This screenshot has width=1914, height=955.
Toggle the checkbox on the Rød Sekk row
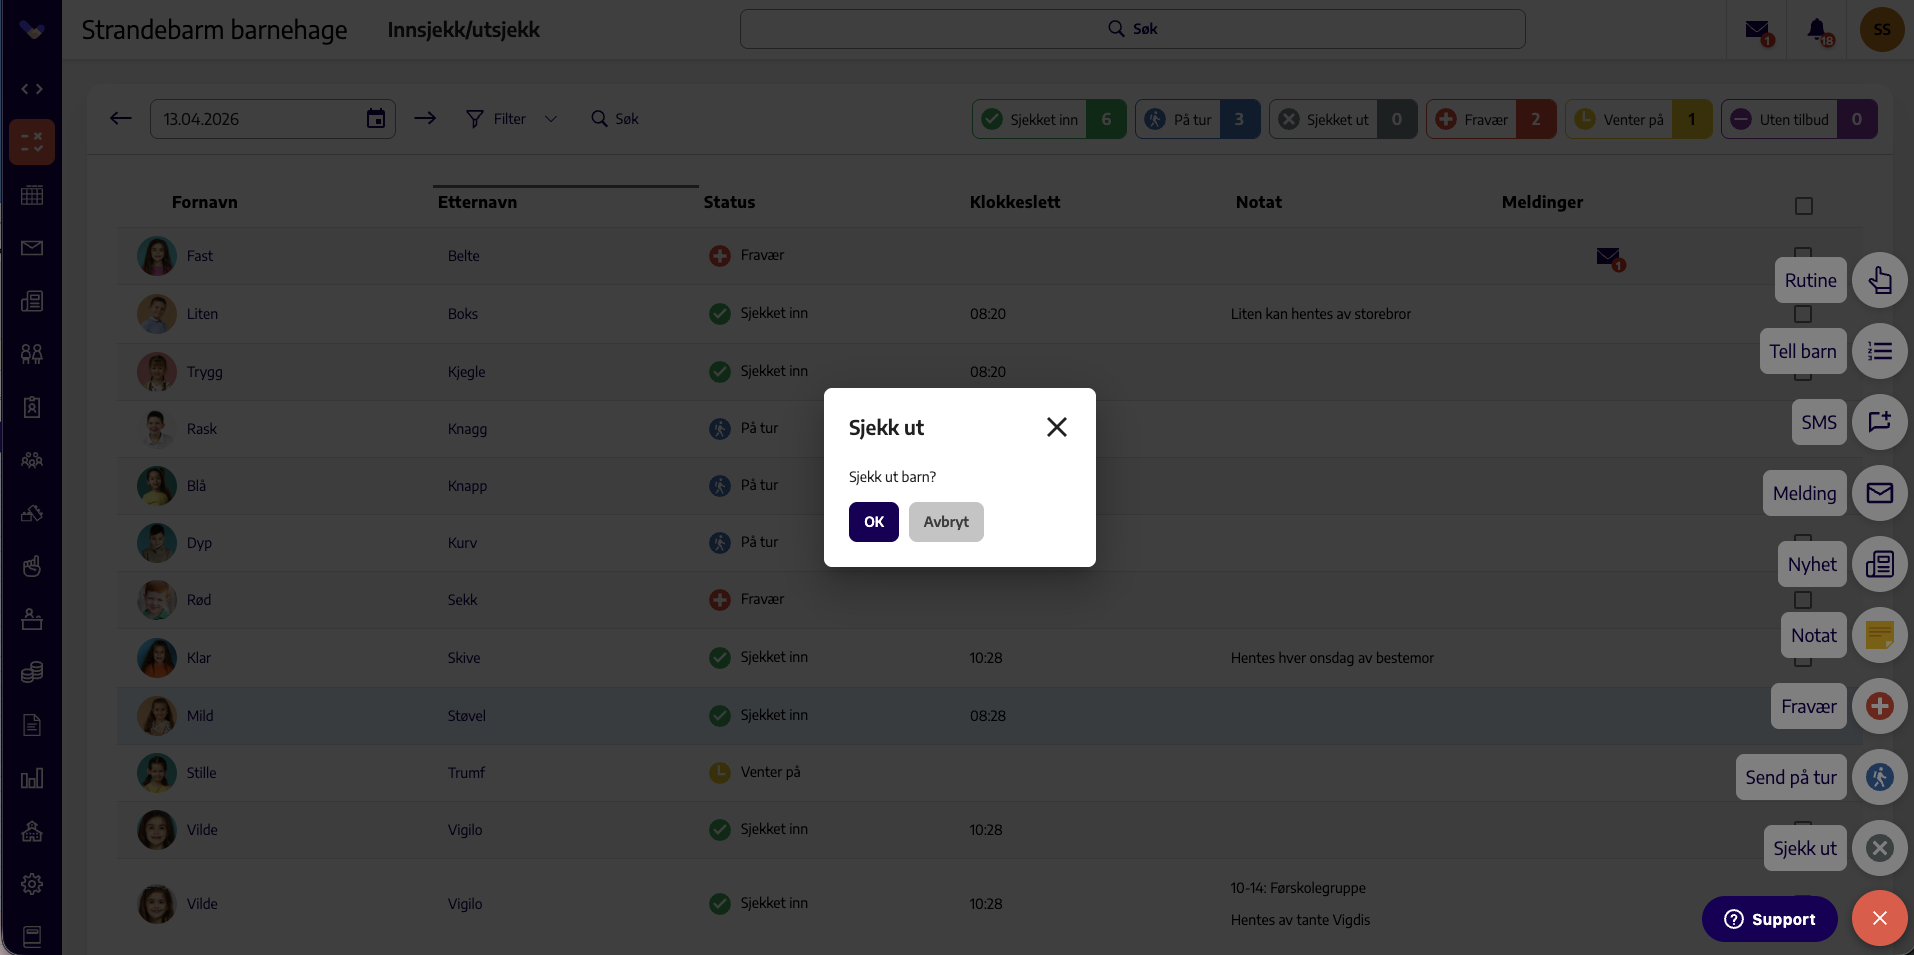click(1803, 600)
